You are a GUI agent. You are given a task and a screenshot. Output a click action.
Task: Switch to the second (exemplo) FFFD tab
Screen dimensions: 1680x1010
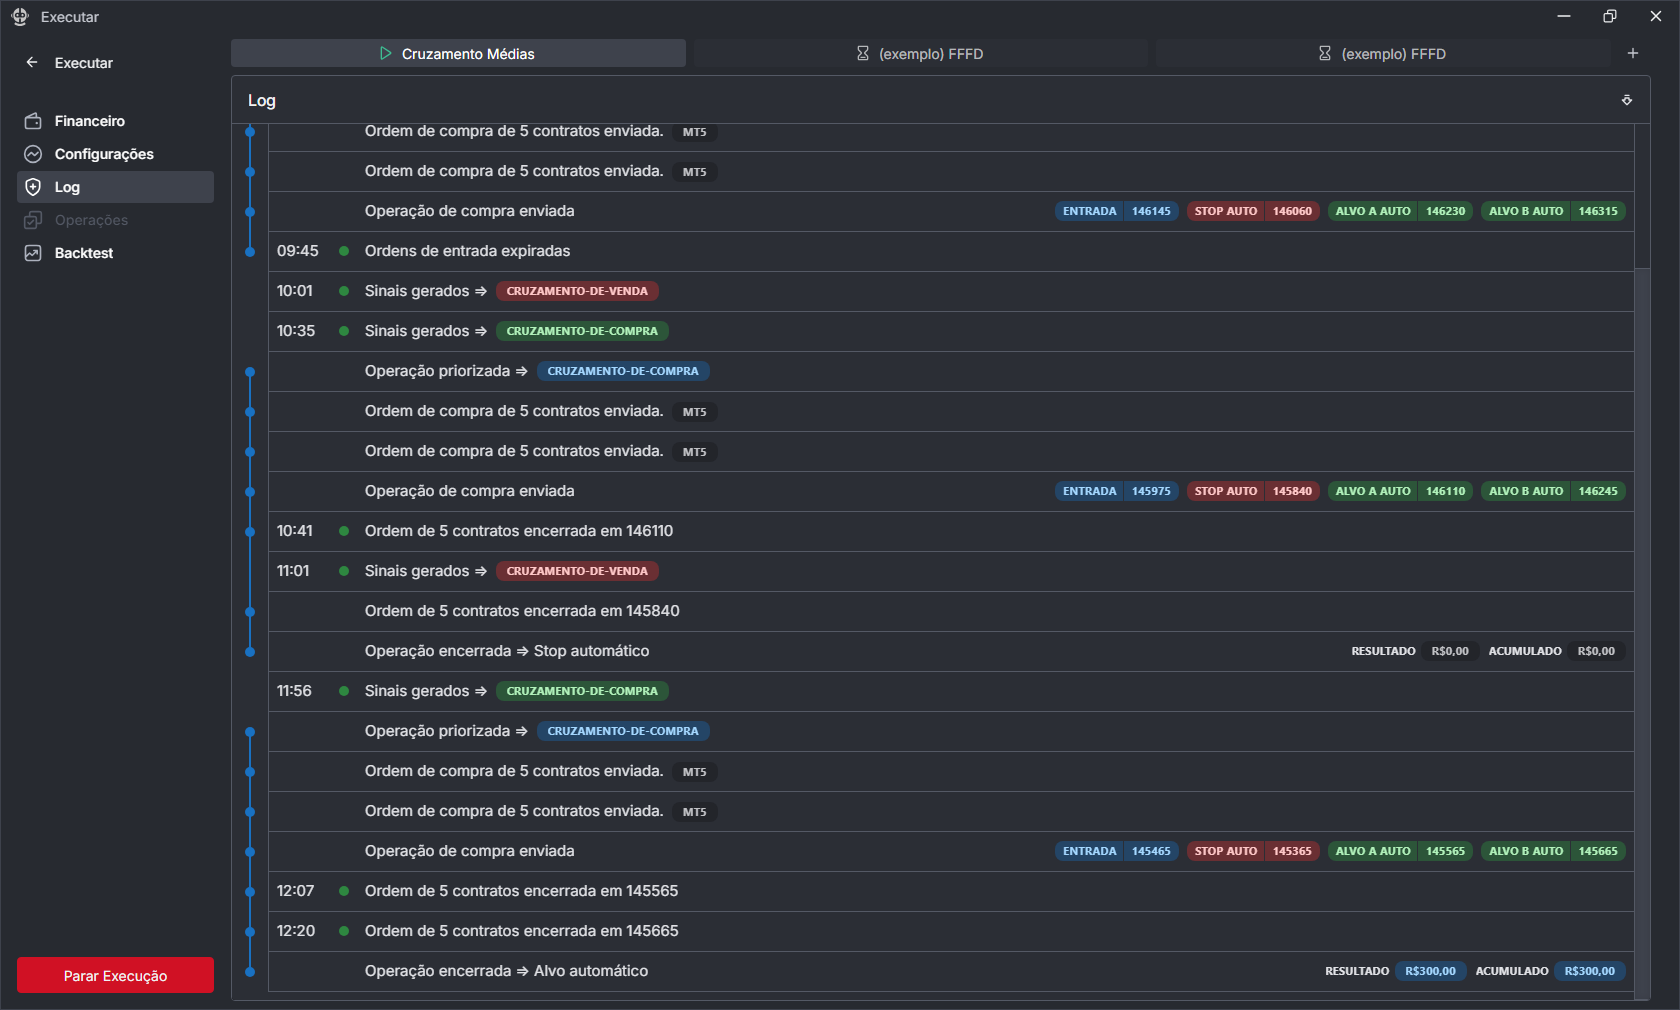click(x=920, y=54)
